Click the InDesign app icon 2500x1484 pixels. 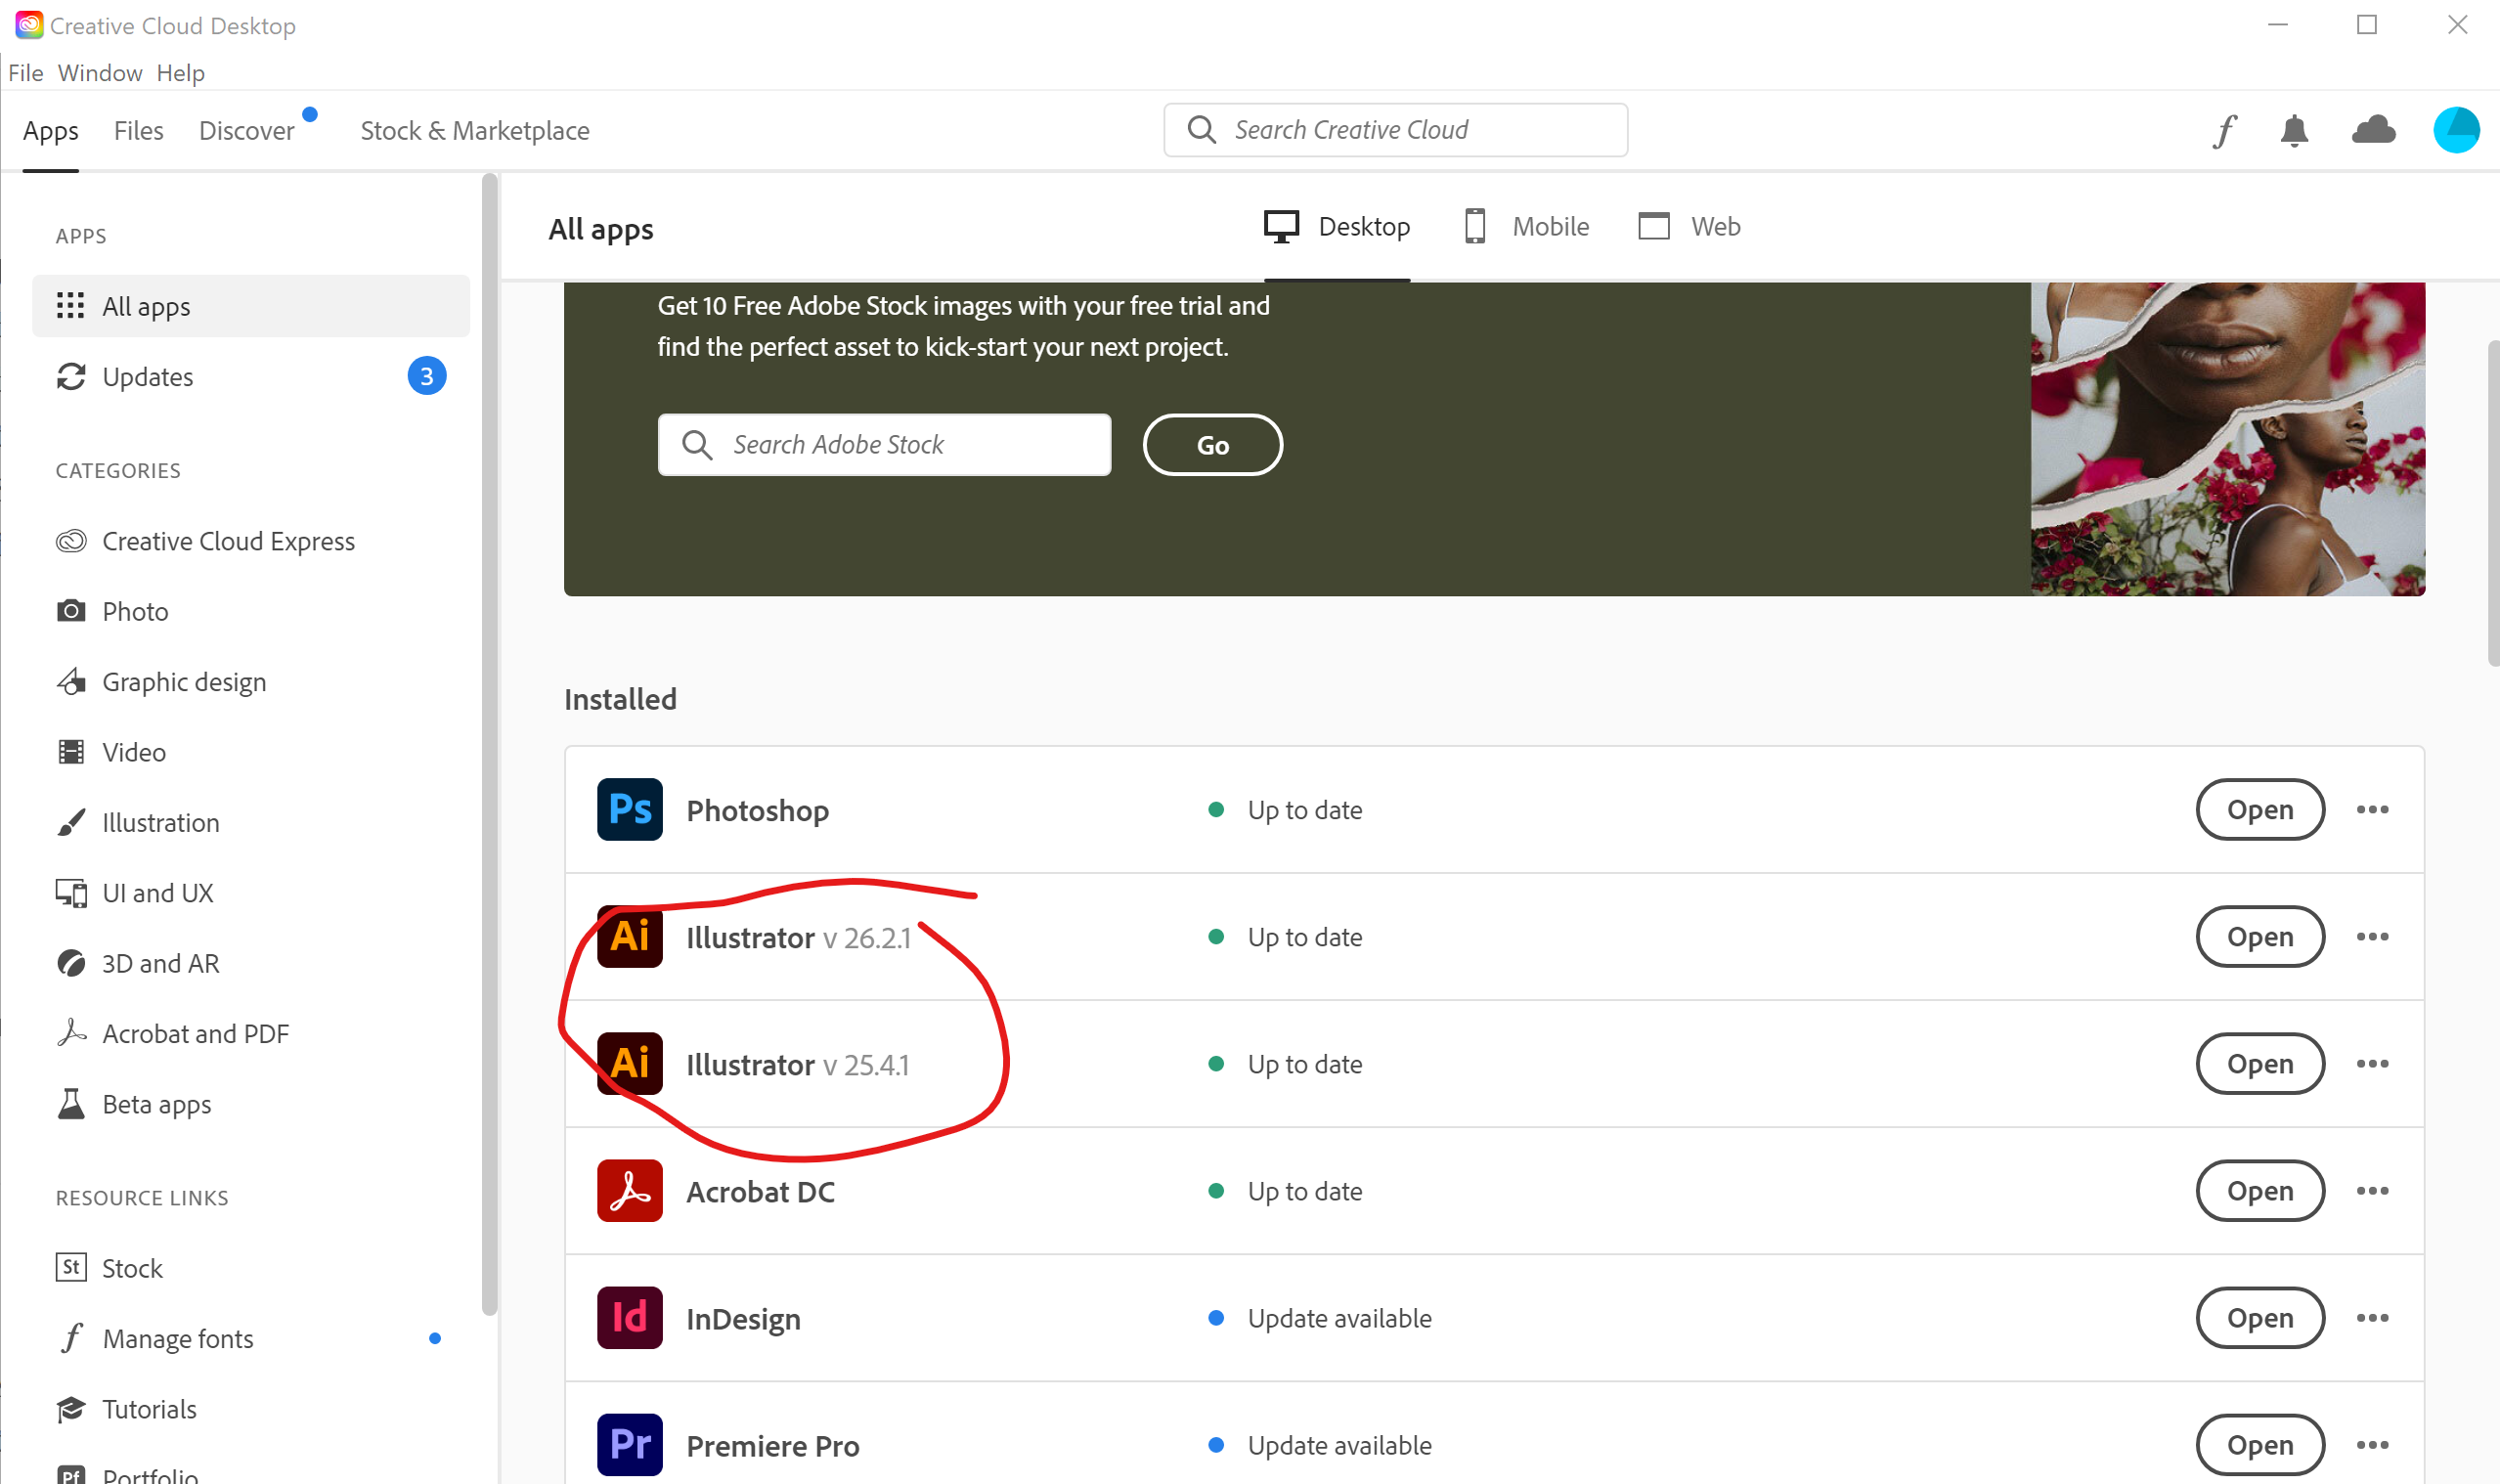pyautogui.click(x=630, y=1317)
